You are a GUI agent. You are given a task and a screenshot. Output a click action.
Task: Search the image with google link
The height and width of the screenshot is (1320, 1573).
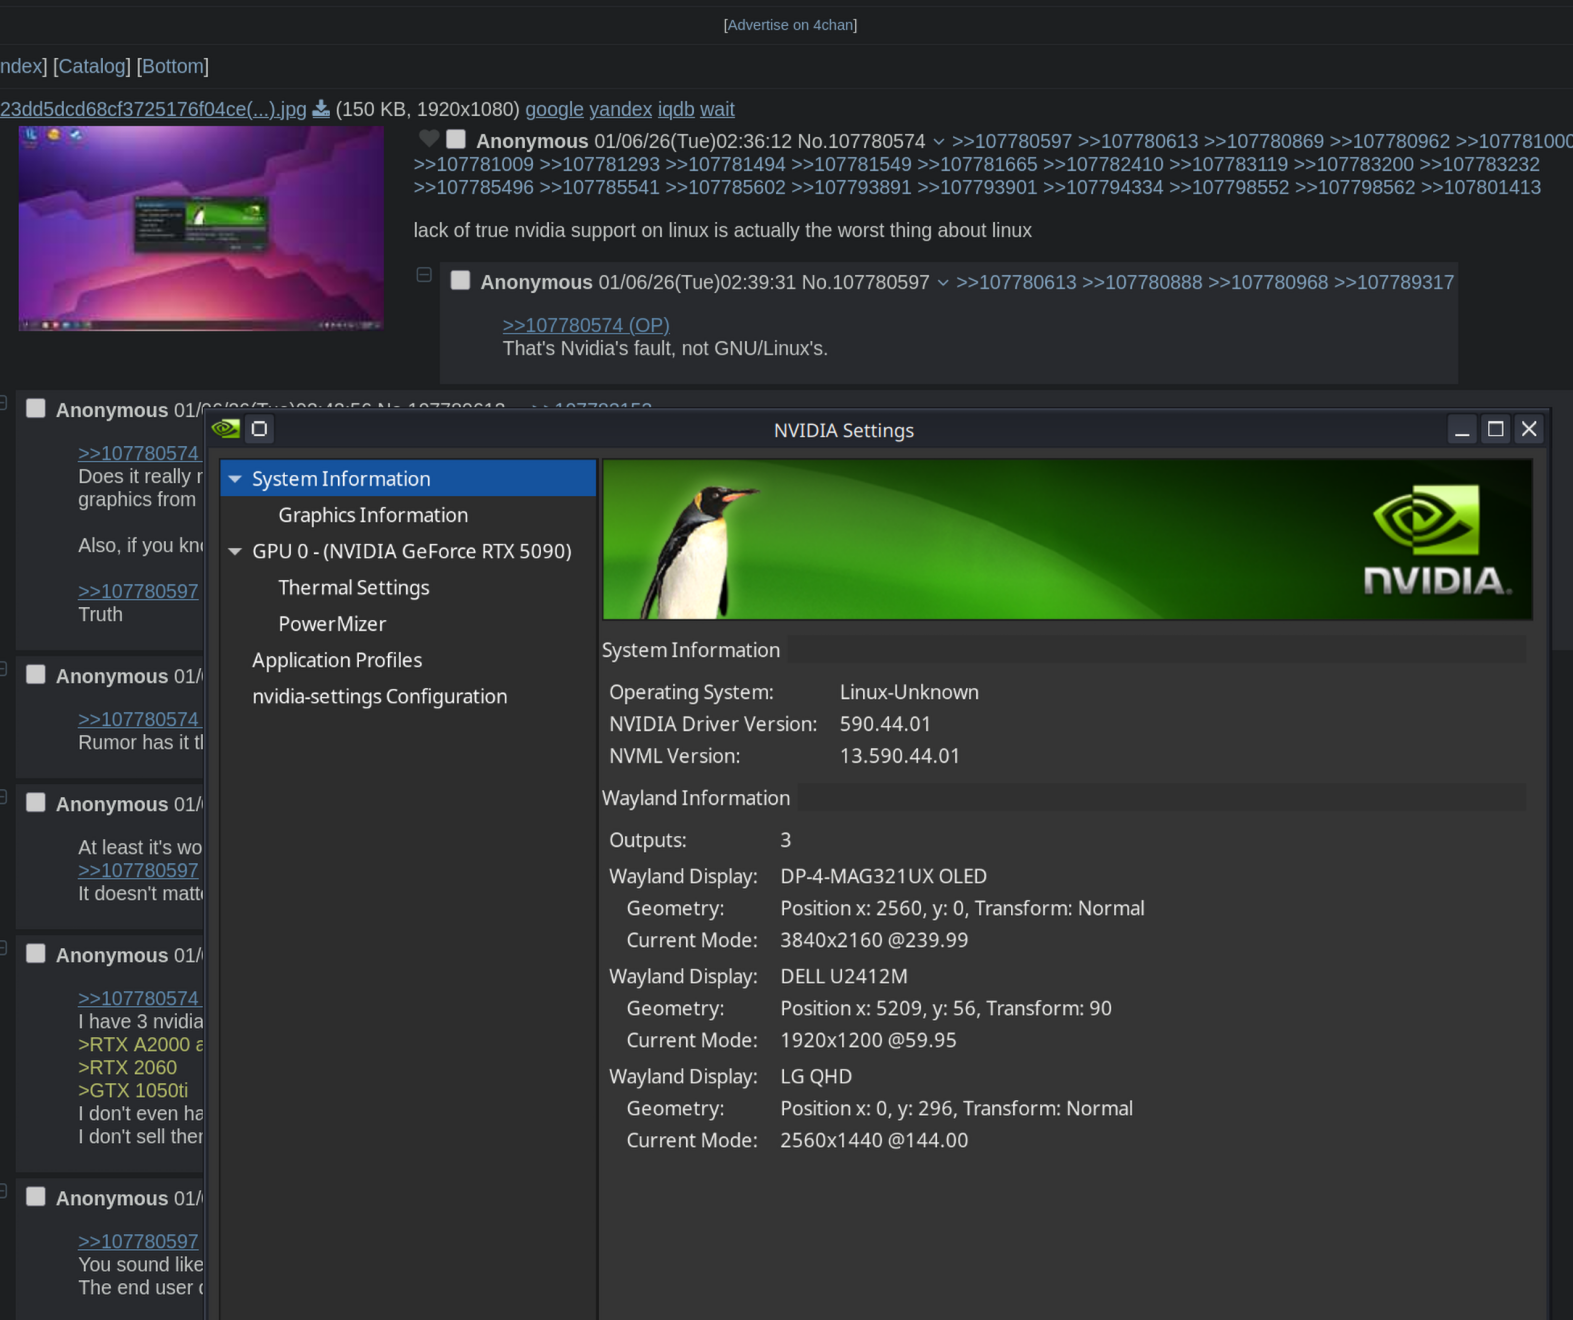point(554,109)
